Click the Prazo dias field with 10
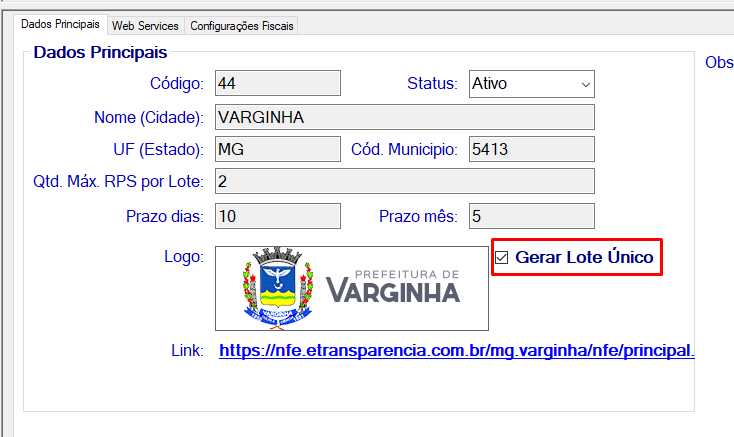This screenshot has width=734, height=437. [278, 216]
